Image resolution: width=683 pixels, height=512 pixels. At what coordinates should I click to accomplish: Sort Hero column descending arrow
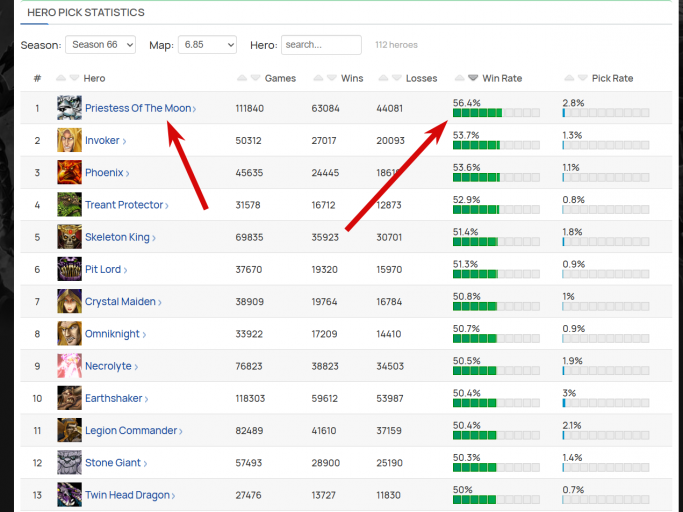[x=74, y=78]
